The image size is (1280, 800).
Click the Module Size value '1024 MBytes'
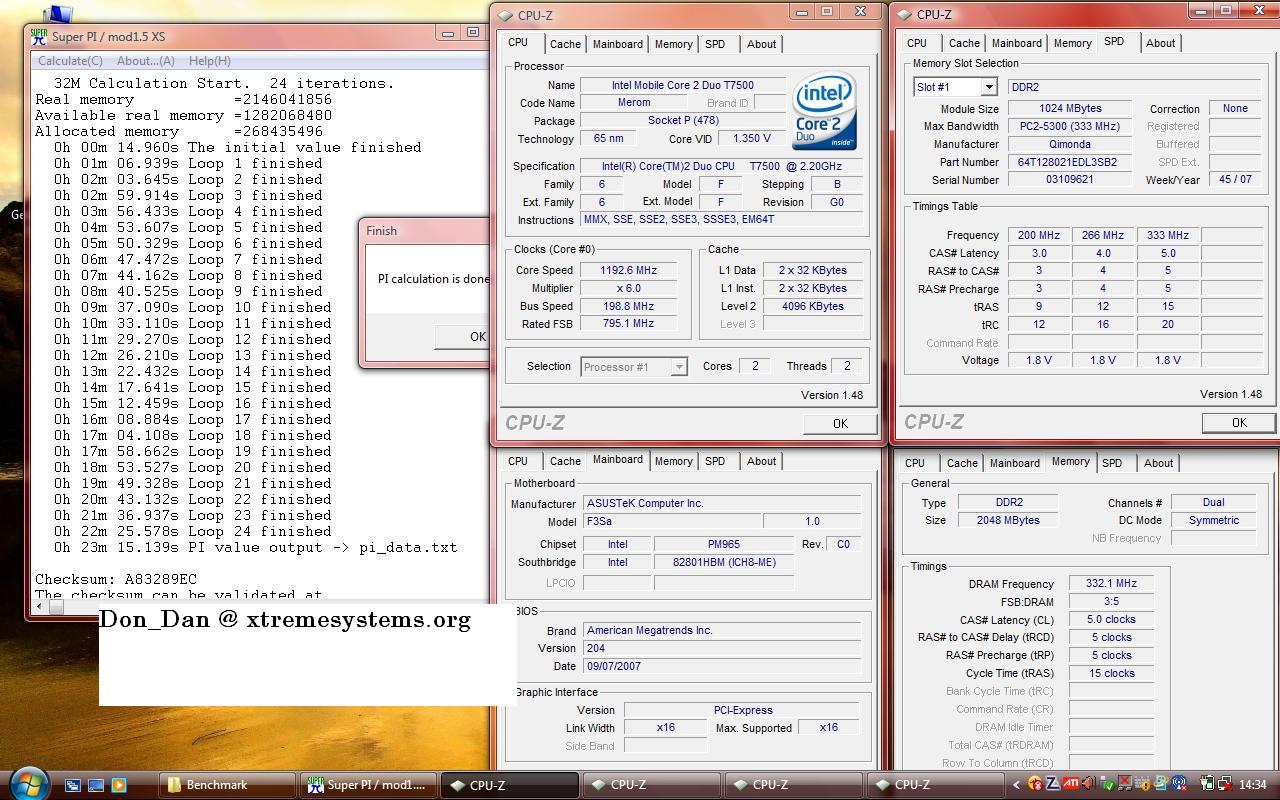pyautogui.click(x=1069, y=108)
